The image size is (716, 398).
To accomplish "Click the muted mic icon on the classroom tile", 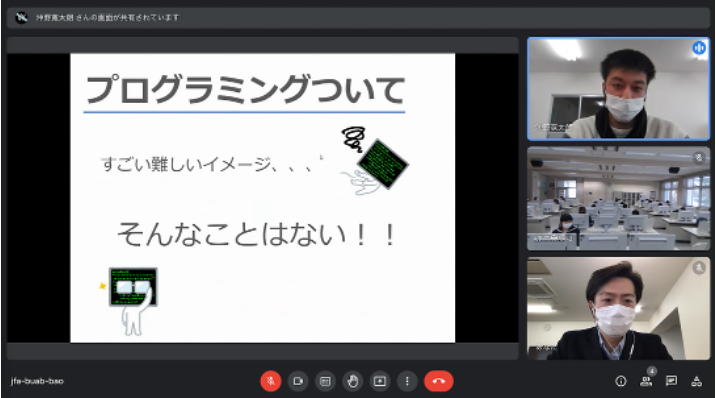I will [x=699, y=158].
